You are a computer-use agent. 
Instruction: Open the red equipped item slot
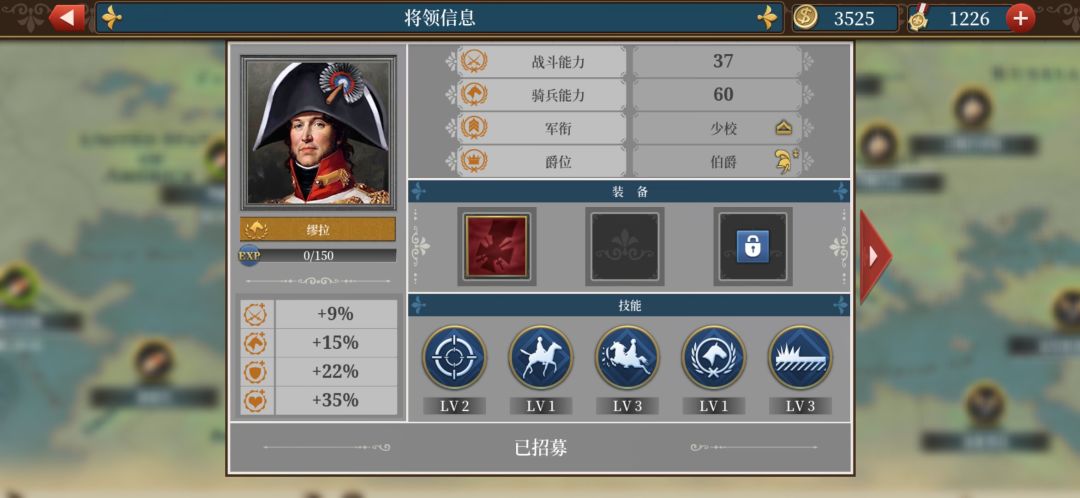coord(497,247)
